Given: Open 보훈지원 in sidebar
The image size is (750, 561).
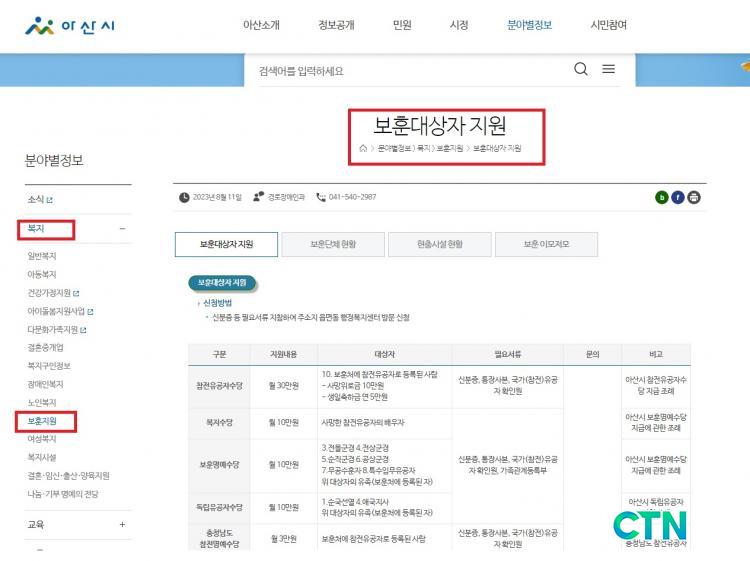Looking at the screenshot, I should pos(43,420).
